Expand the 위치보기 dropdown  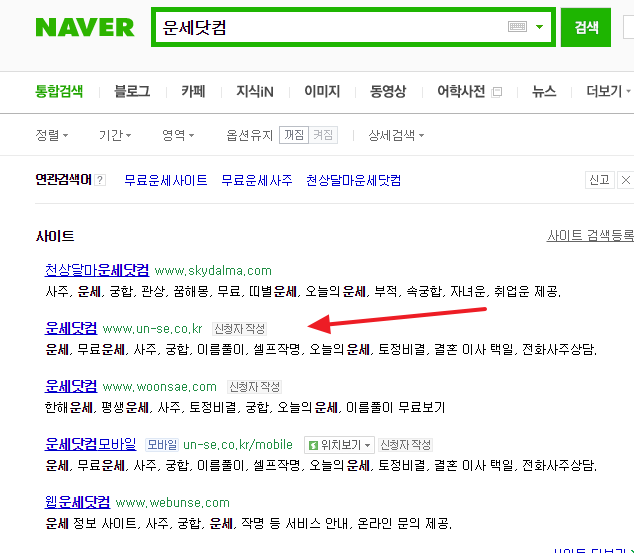[x=339, y=445]
